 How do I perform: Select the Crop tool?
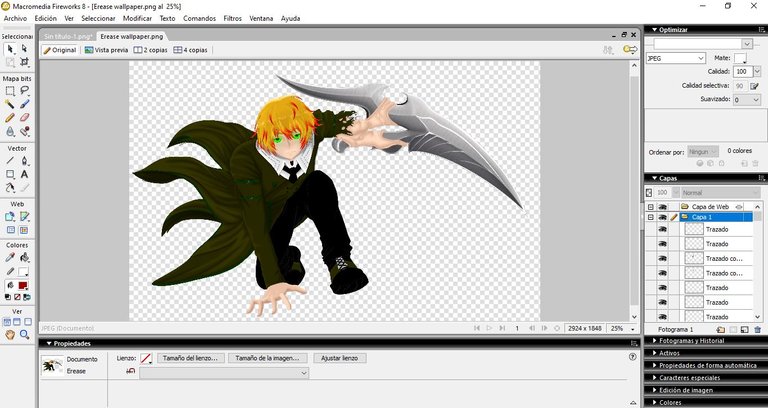(24, 62)
